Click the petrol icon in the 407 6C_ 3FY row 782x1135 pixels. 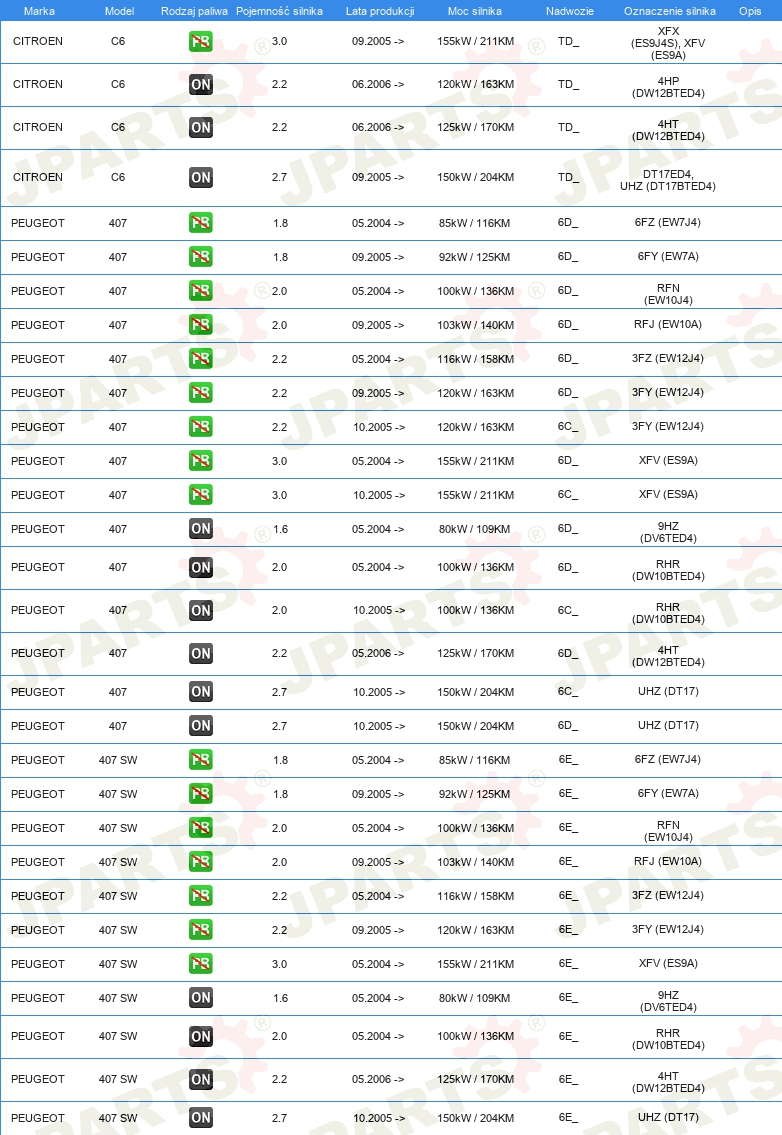[x=201, y=427]
